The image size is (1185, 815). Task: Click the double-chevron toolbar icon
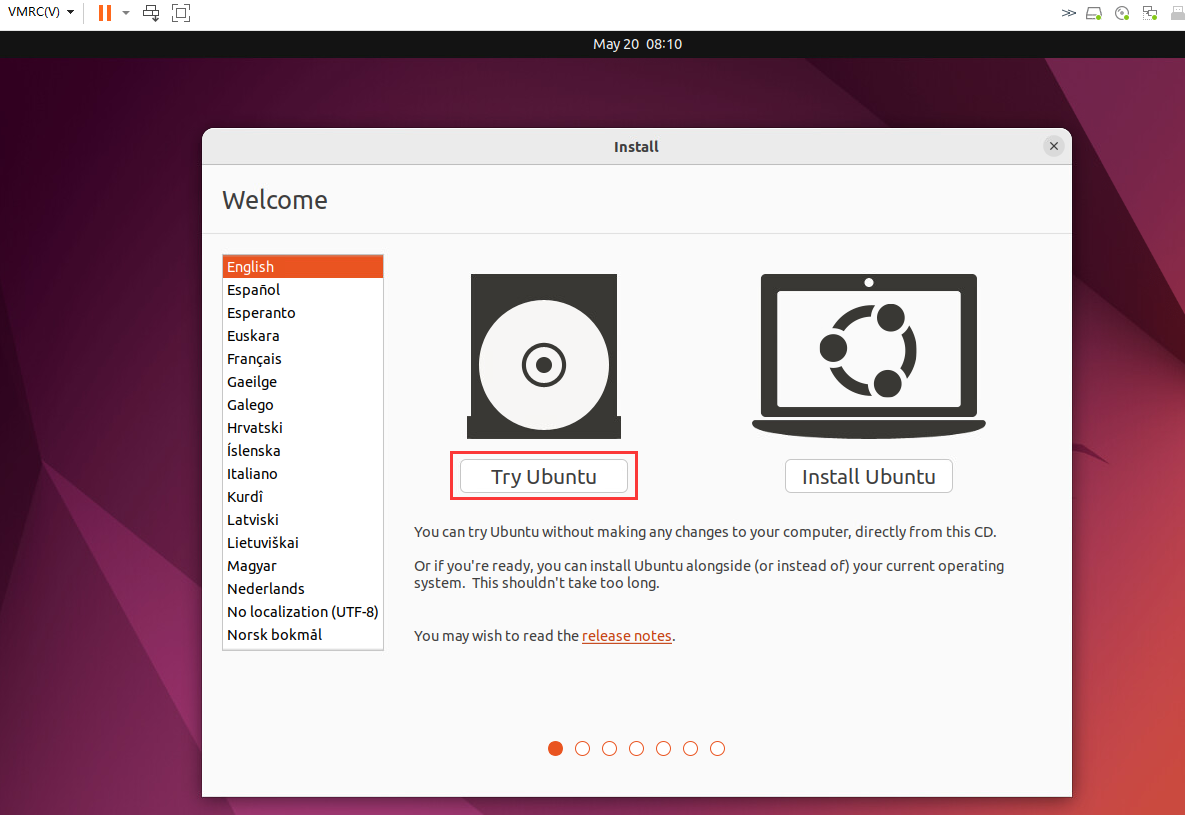click(x=1068, y=13)
